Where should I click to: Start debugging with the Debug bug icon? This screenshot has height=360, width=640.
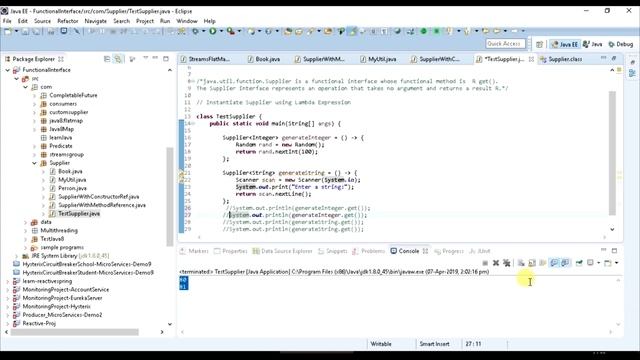196,31
